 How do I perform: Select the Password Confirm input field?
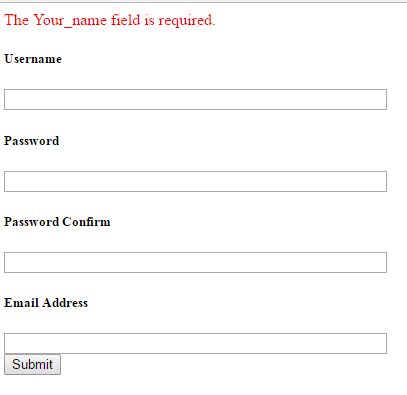(x=195, y=262)
